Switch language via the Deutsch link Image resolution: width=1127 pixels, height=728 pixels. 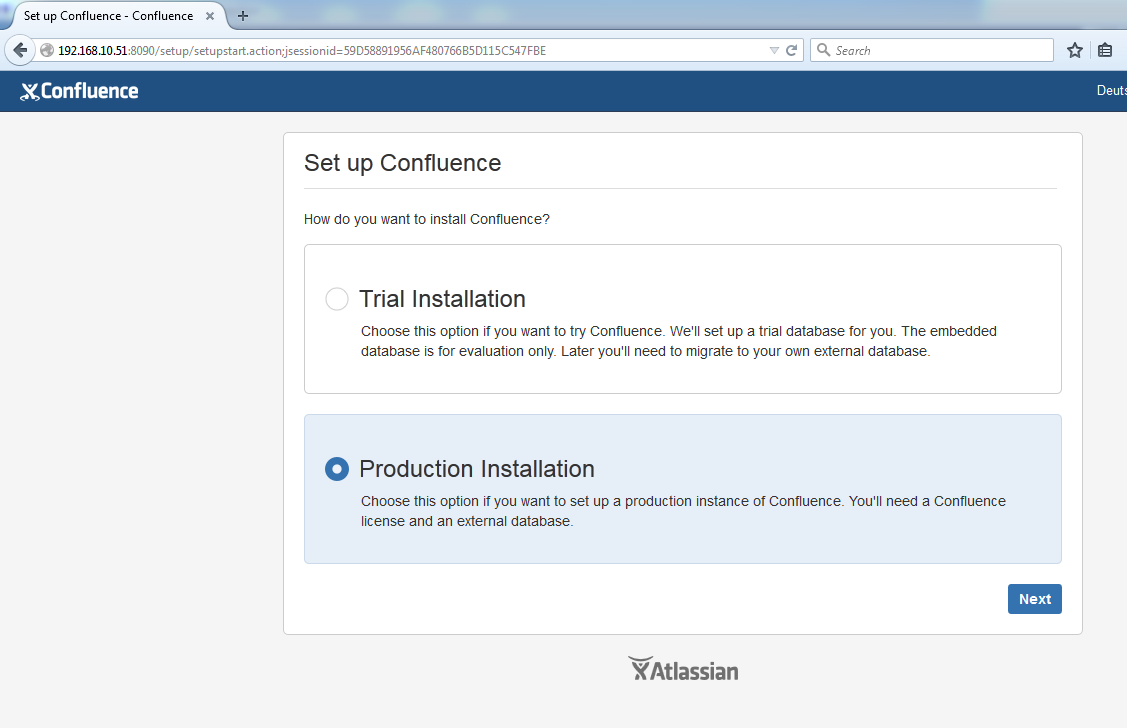(1111, 91)
